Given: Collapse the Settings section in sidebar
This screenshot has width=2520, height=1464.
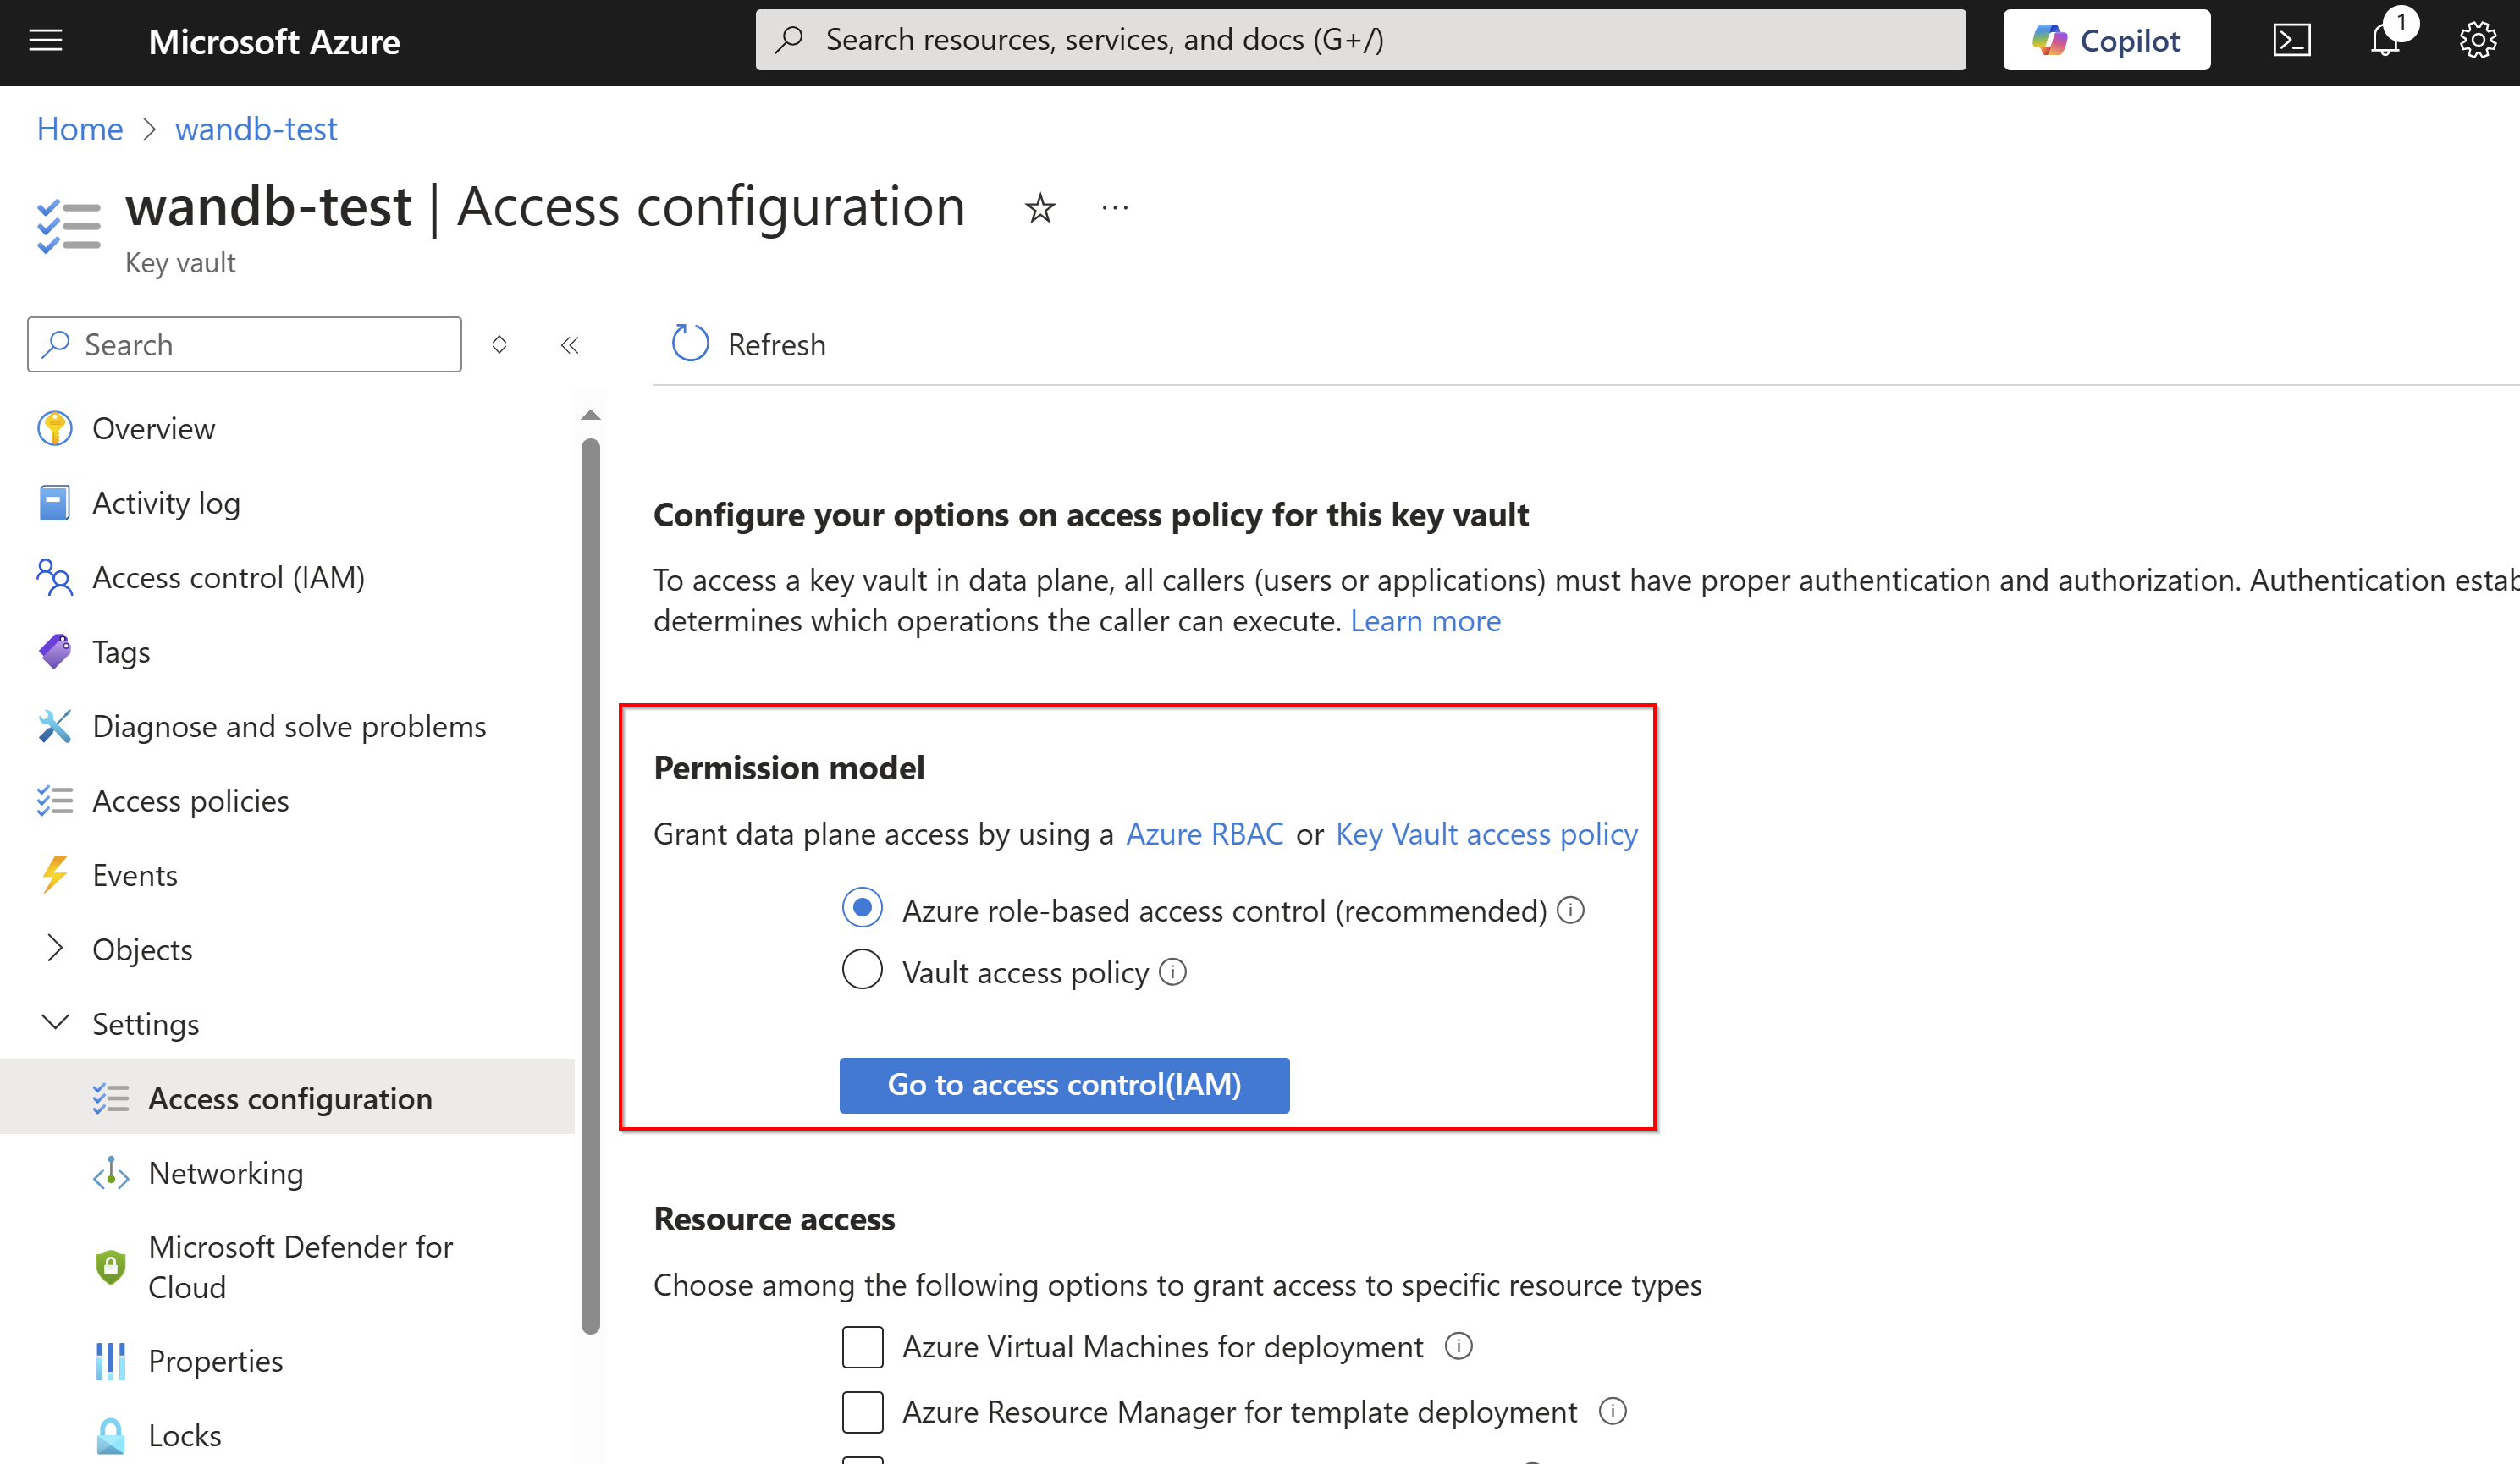Looking at the screenshot, I should (x=55, y=1022).
